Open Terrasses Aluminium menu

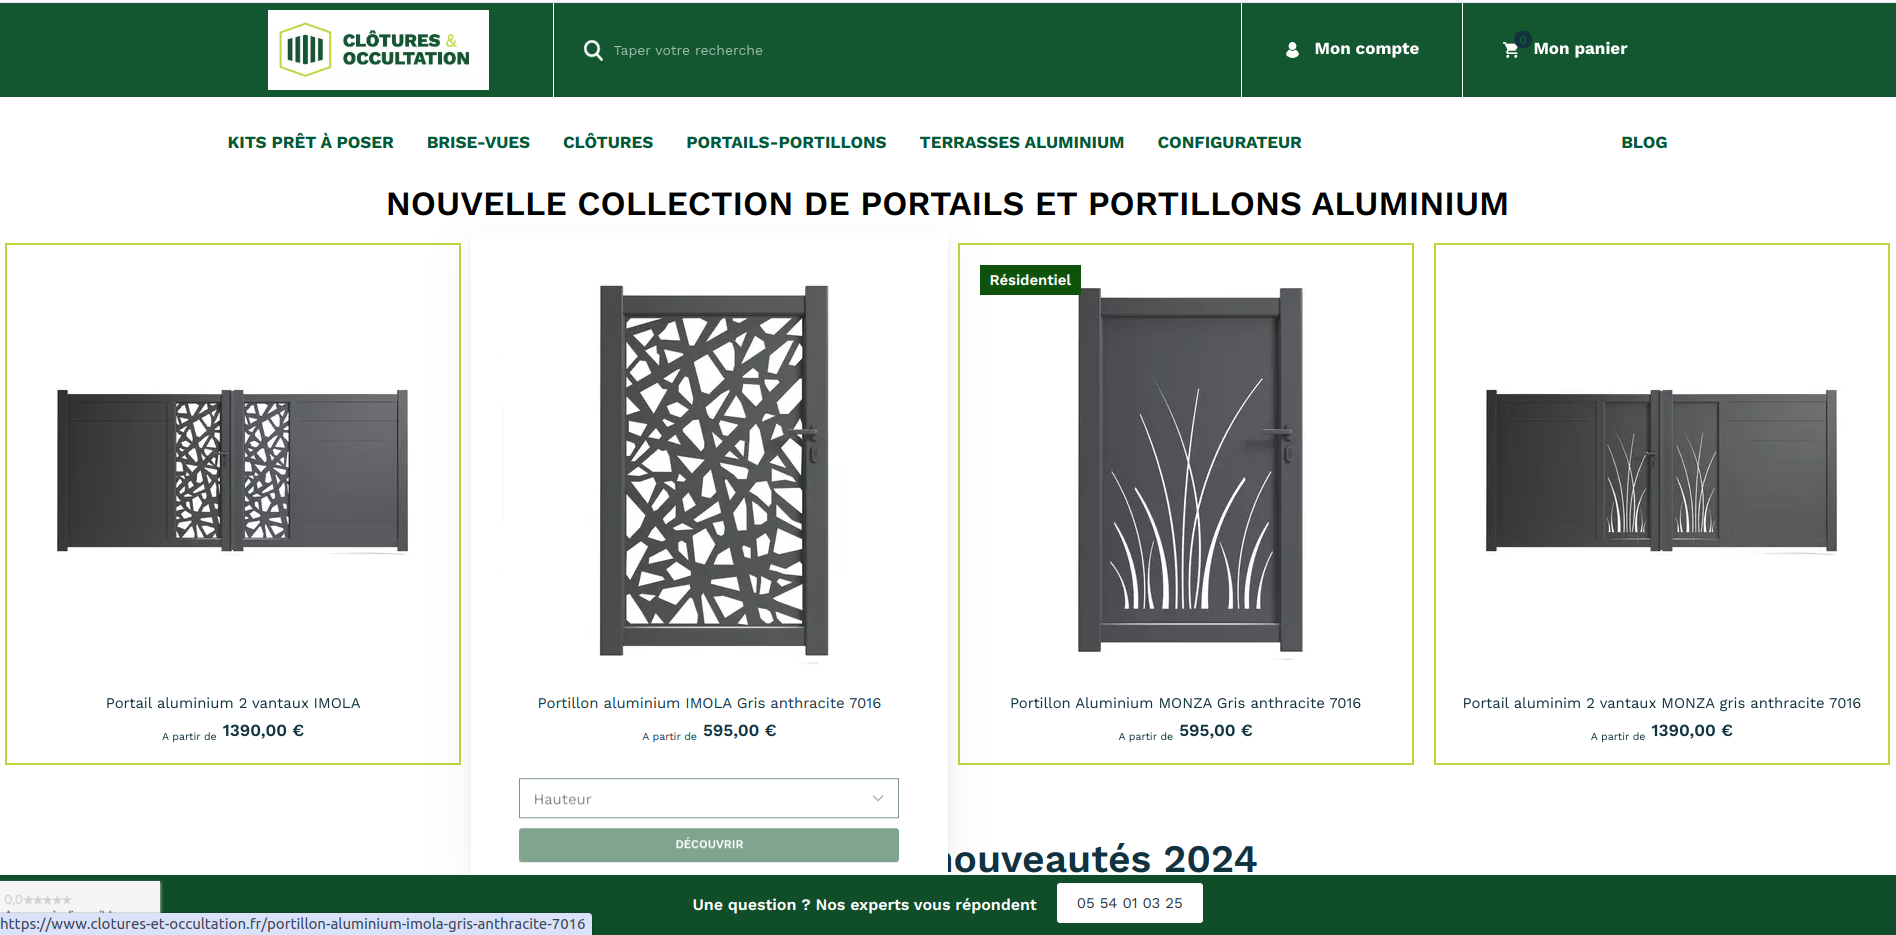tap(1022, 142)
